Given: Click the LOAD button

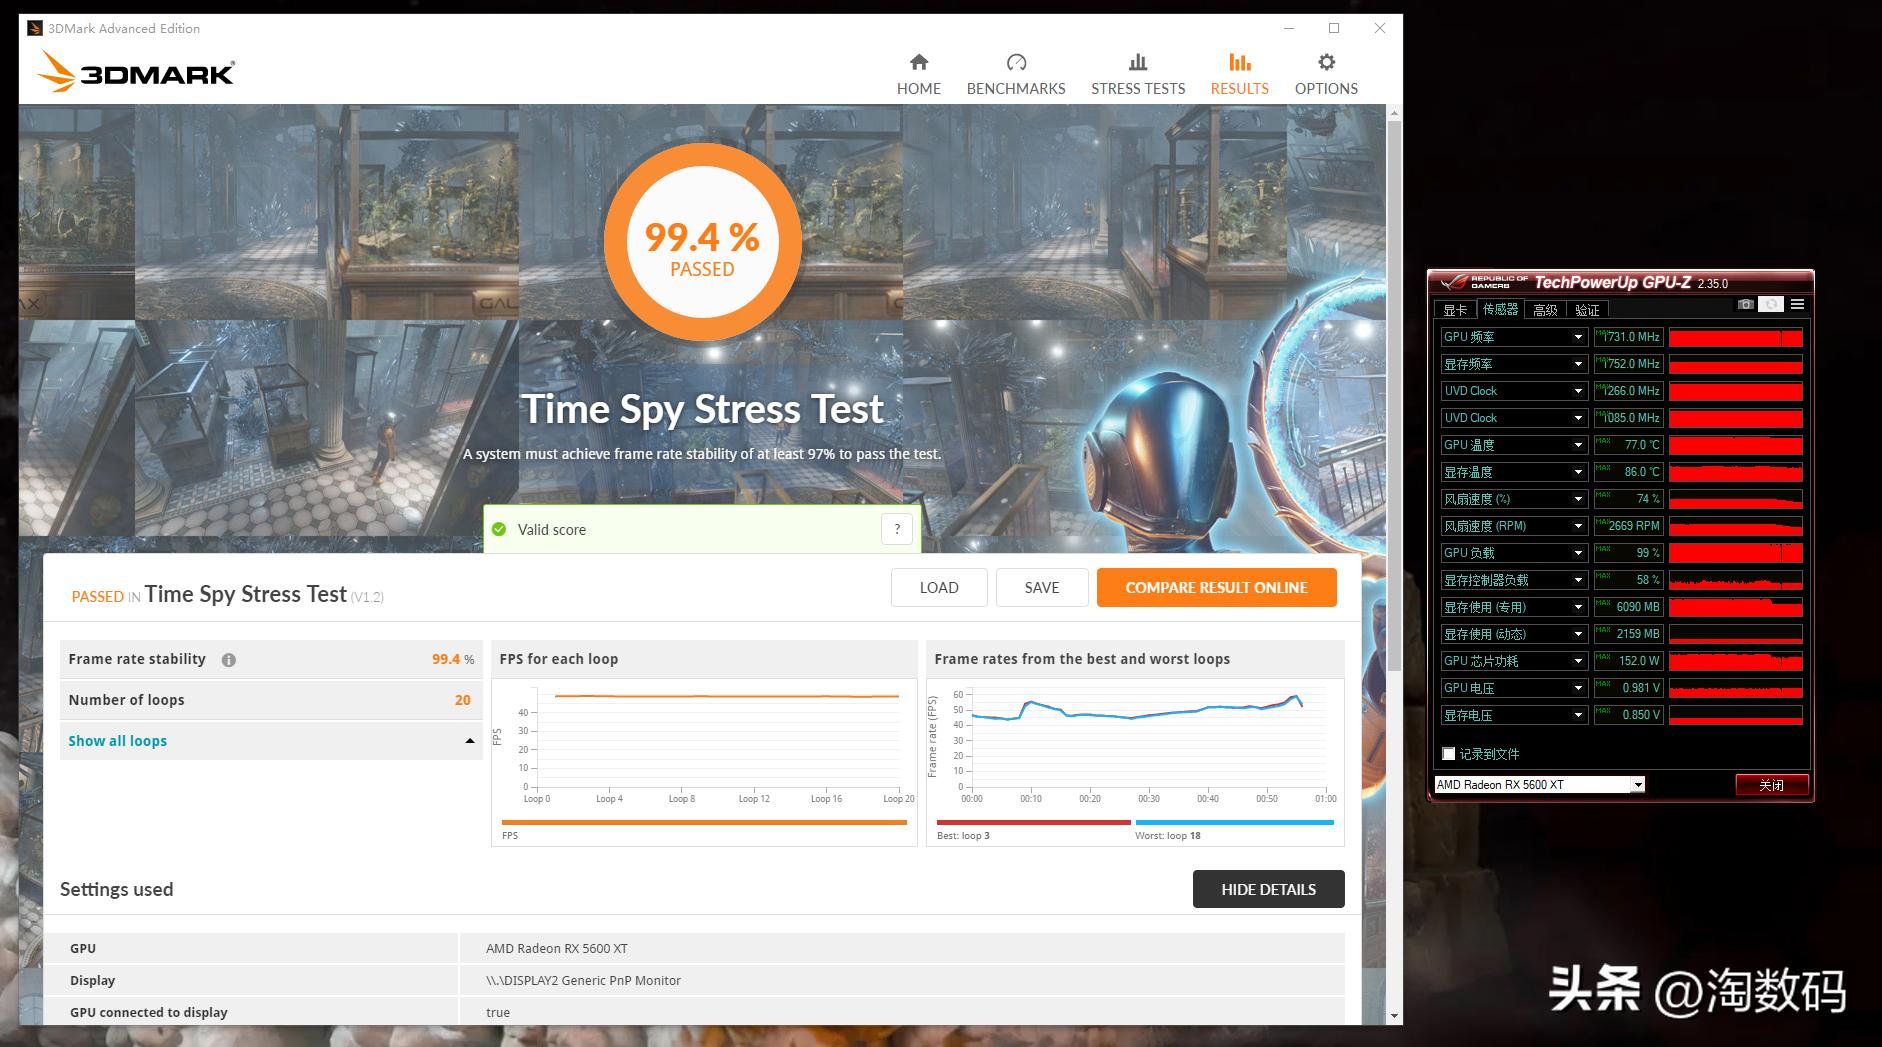Looking at the screenshot, I should 939,588.
